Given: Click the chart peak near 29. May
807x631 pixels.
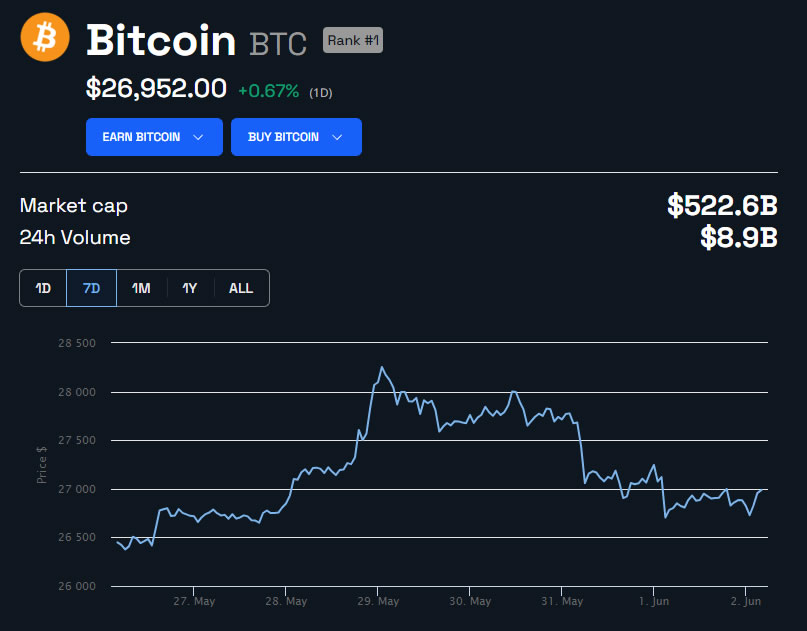Looking at the screenshot, I should 381,367.
